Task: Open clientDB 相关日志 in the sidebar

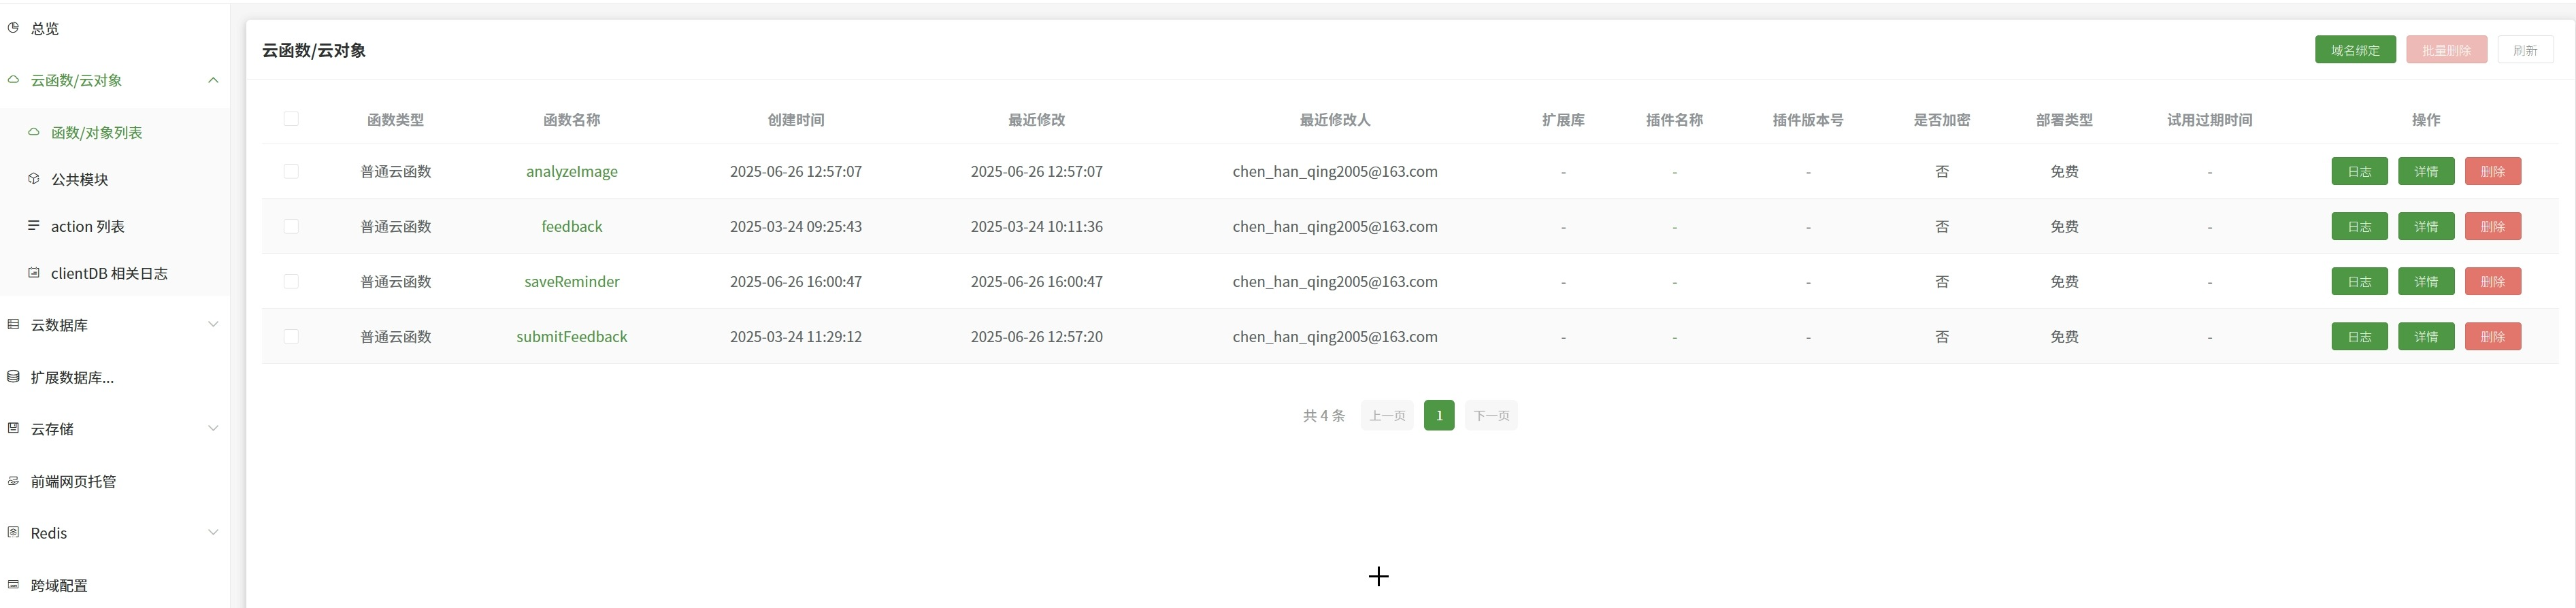Action: 109,273
